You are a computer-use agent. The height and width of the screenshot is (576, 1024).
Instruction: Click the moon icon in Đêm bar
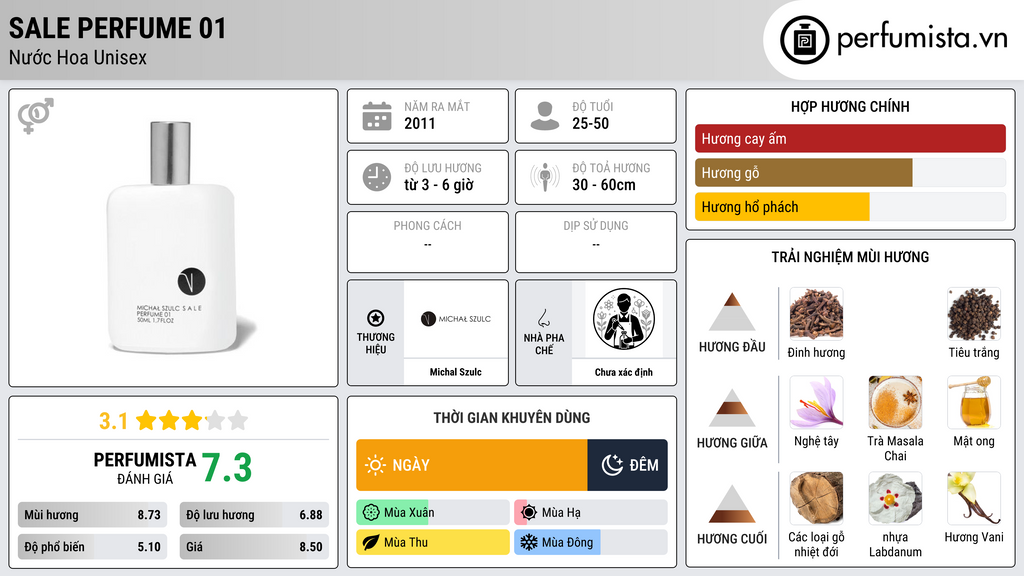tap(612, 465)
